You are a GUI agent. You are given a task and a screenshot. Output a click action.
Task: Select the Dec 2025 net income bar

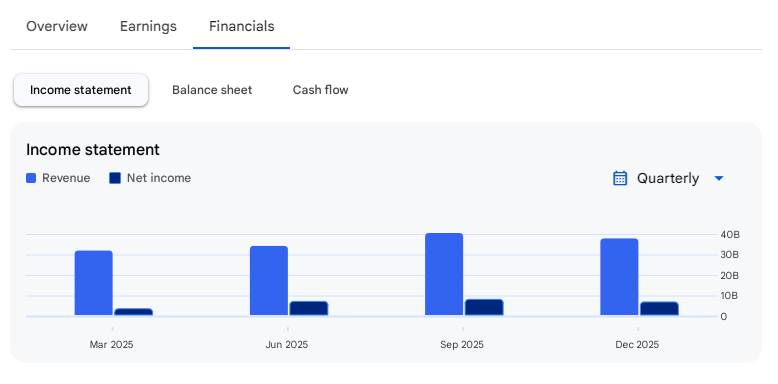659,308
